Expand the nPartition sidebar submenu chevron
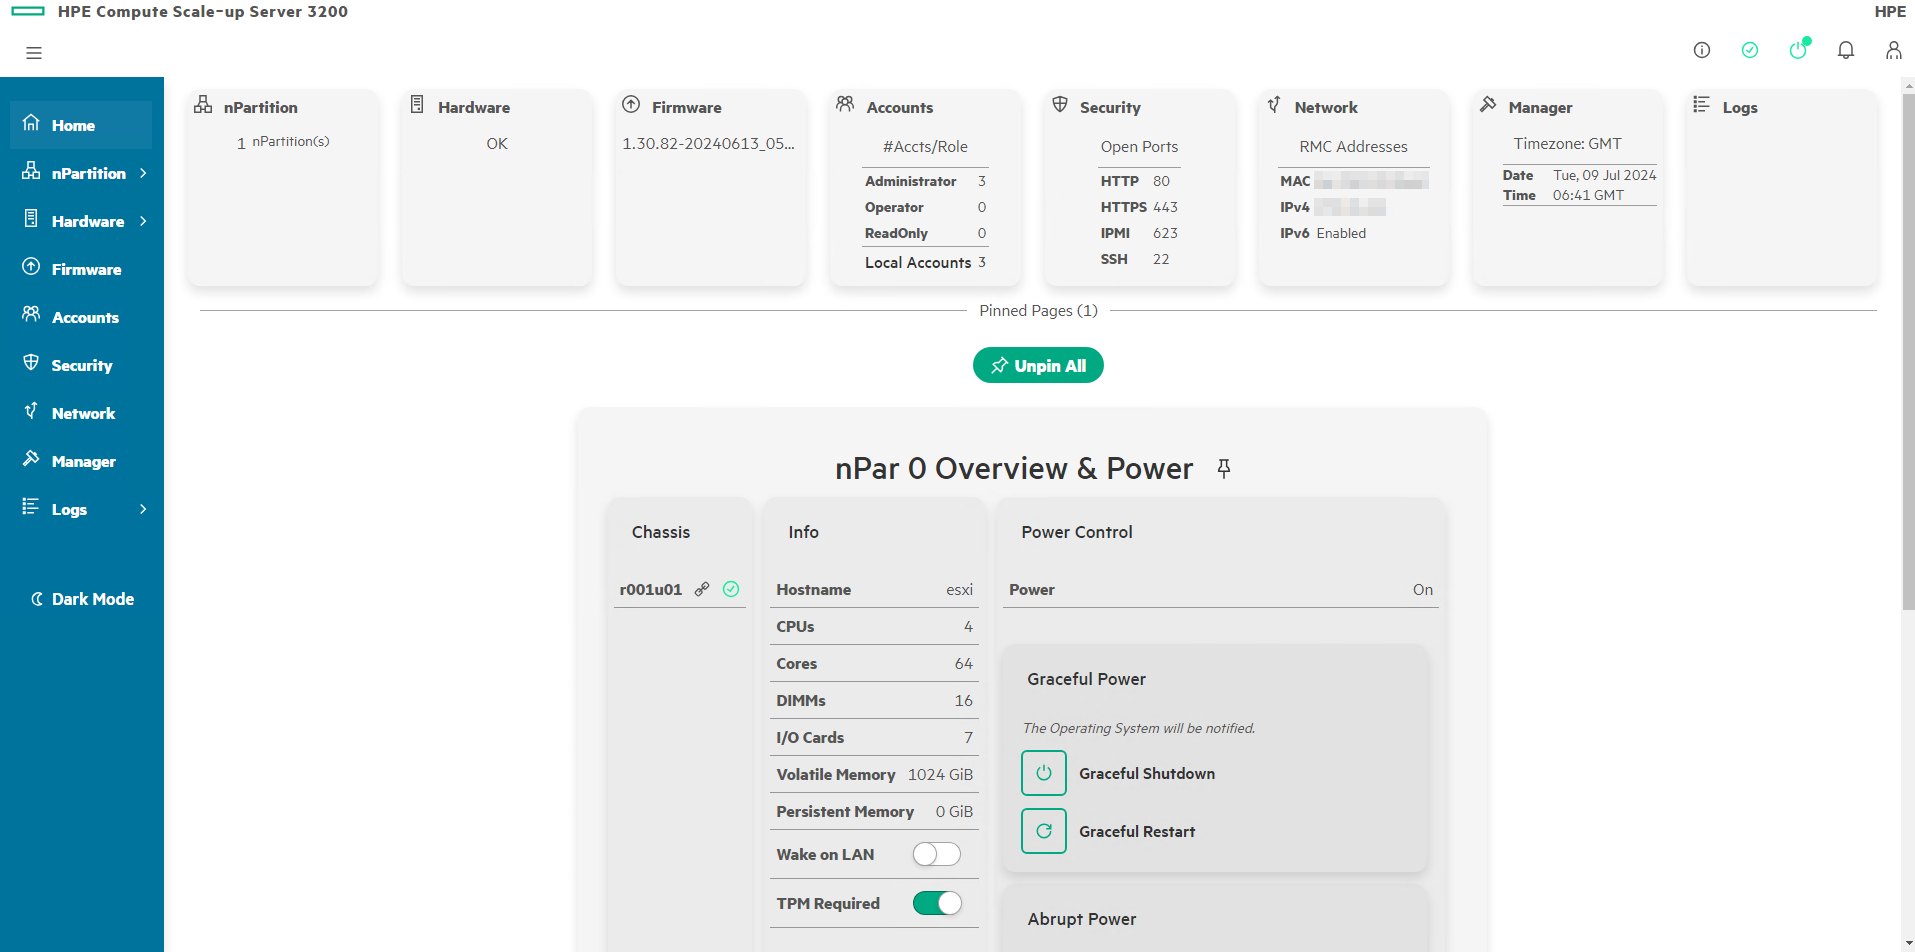This screenshot has width=1915, height=952. coord(143,173)
